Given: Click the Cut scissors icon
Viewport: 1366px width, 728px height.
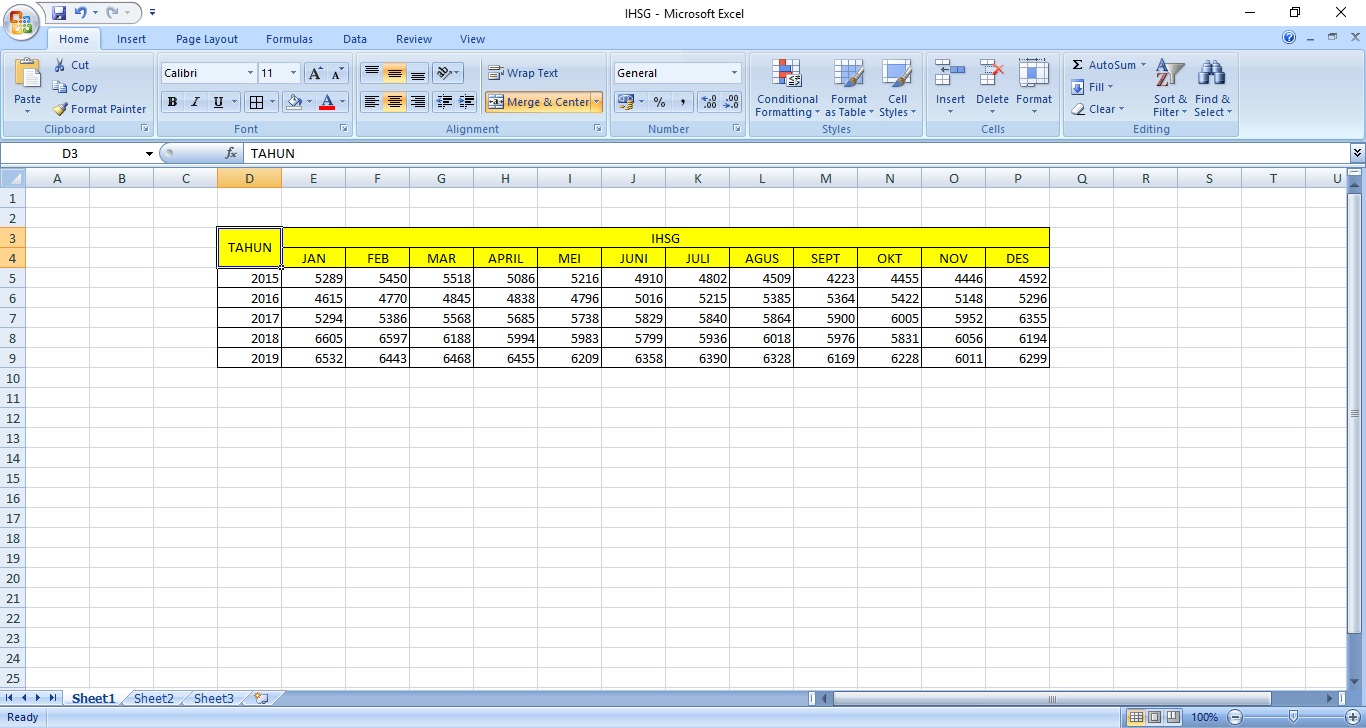Looking at the screenshot, I should click(x=60, y=65).
